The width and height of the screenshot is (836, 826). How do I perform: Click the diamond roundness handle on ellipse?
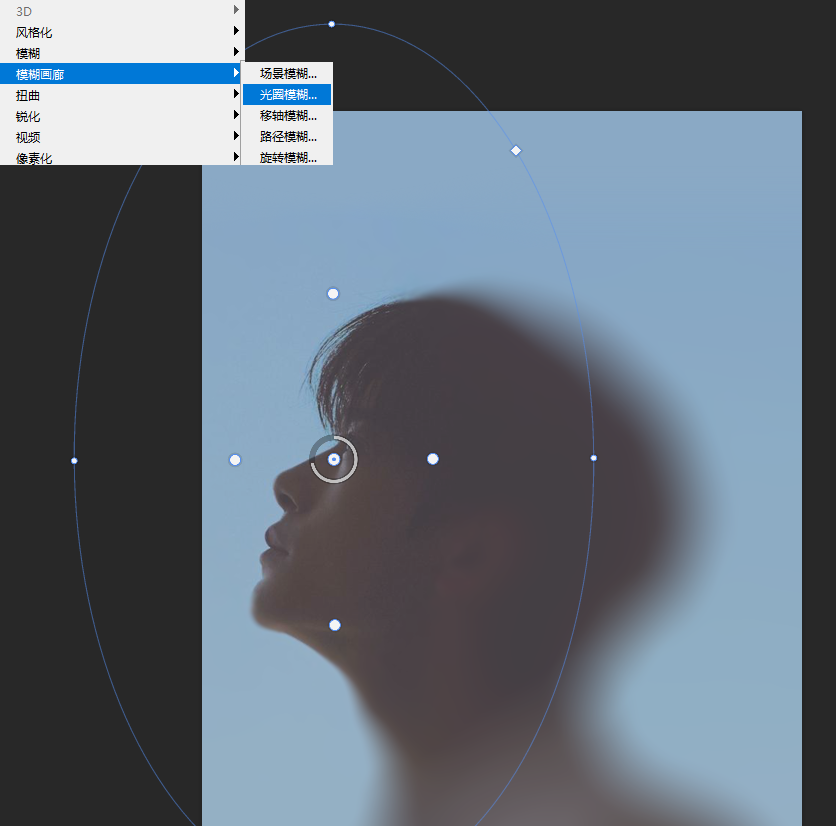516,150
